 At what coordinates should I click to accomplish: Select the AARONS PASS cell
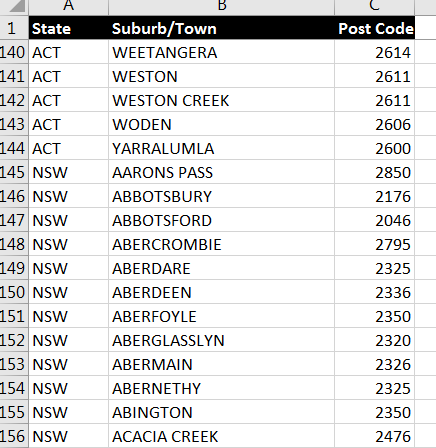[222, 172]
